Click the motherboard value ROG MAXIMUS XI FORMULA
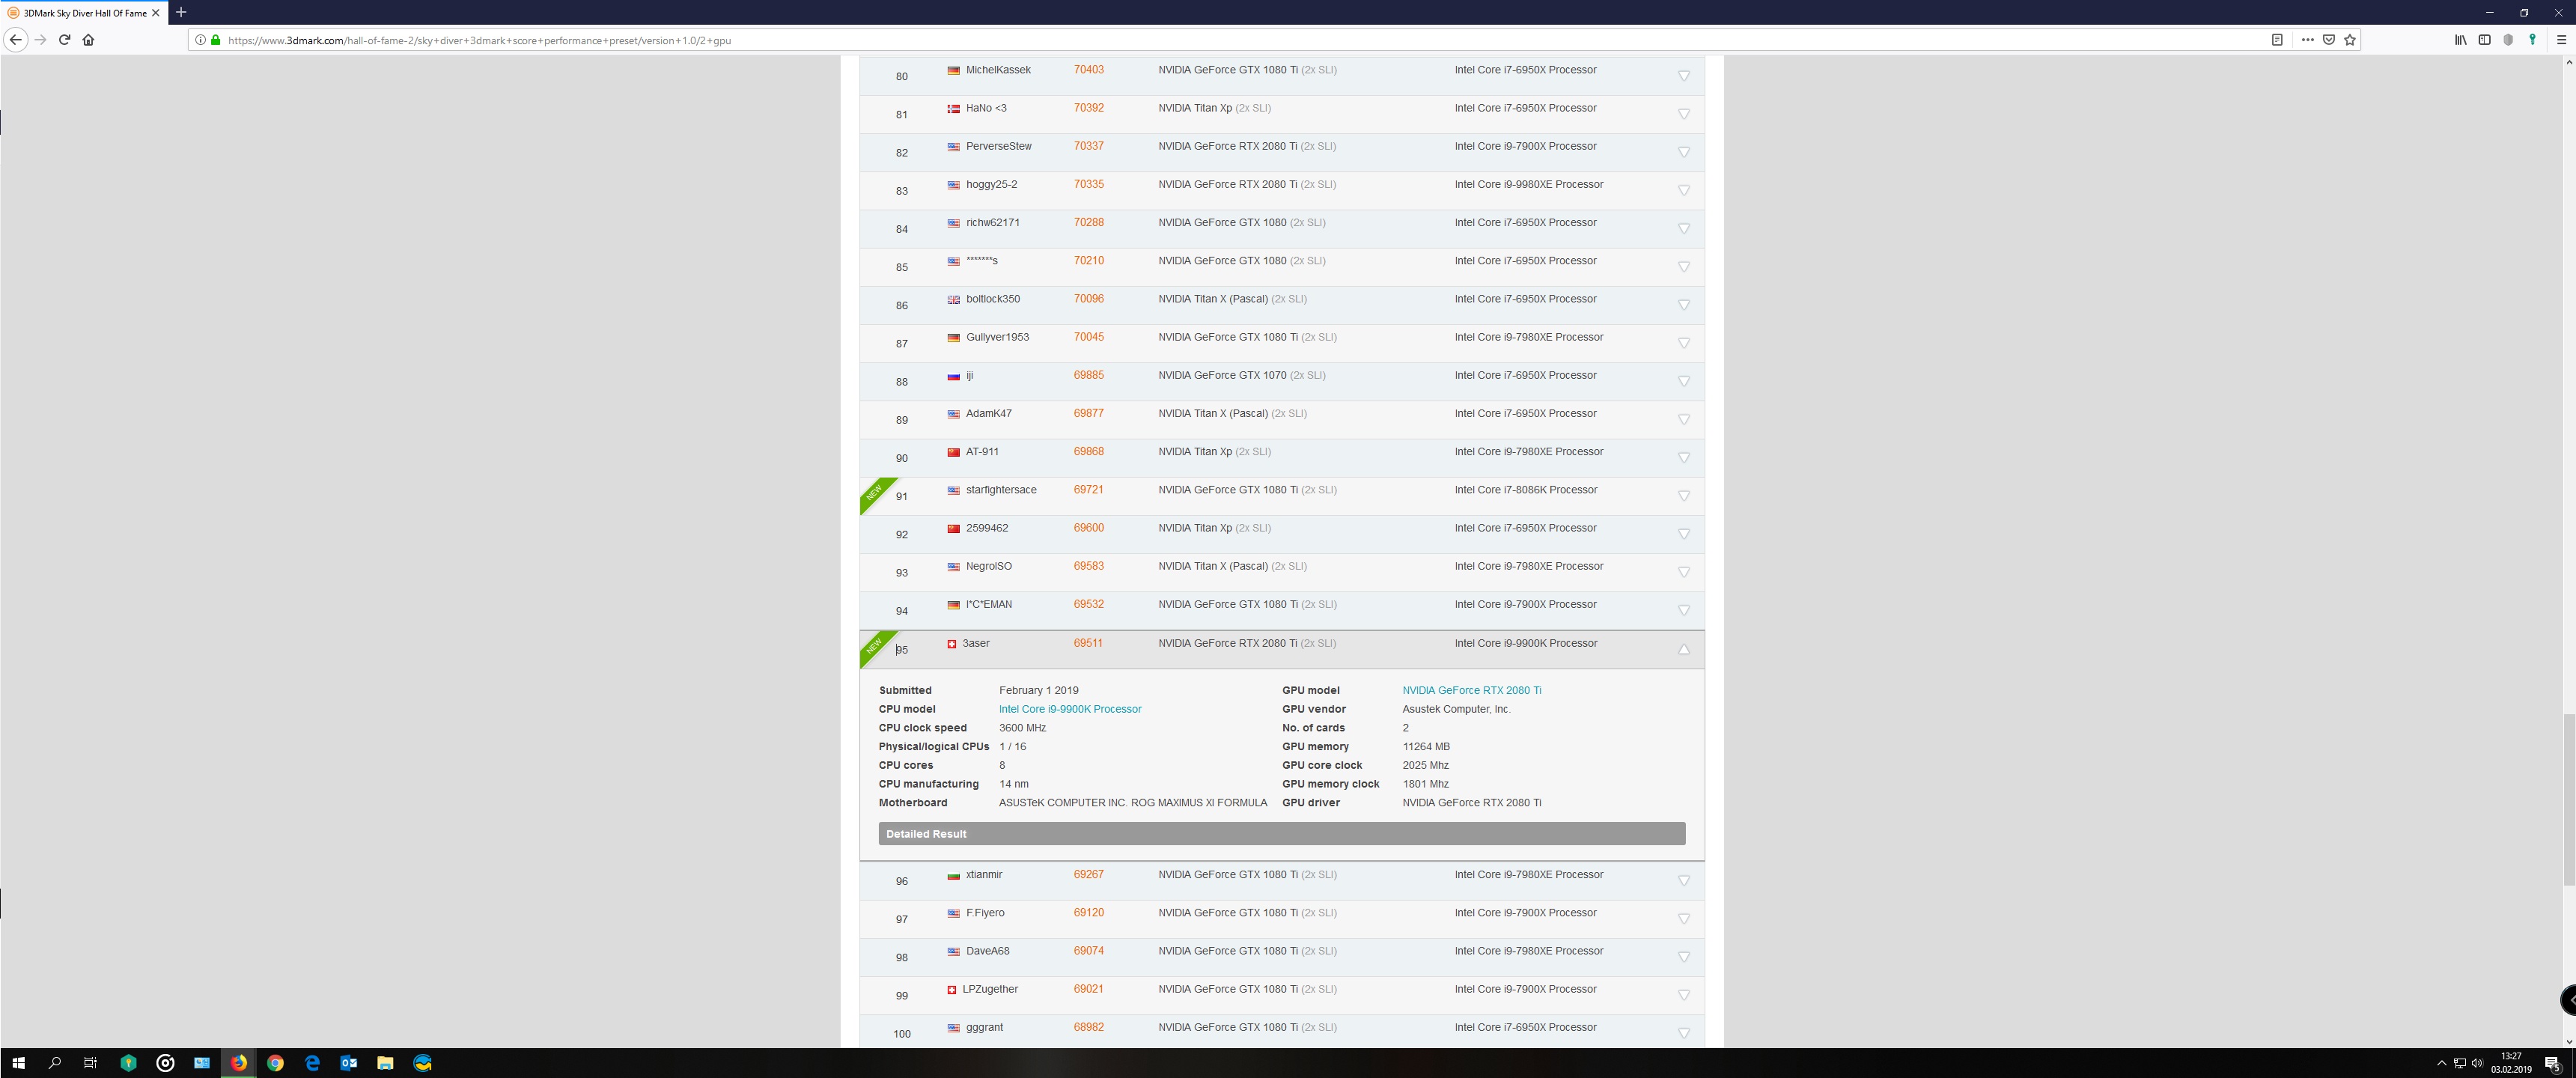The width and height of the screenshot is (2576, 1078). click(x=1132, y=803)
